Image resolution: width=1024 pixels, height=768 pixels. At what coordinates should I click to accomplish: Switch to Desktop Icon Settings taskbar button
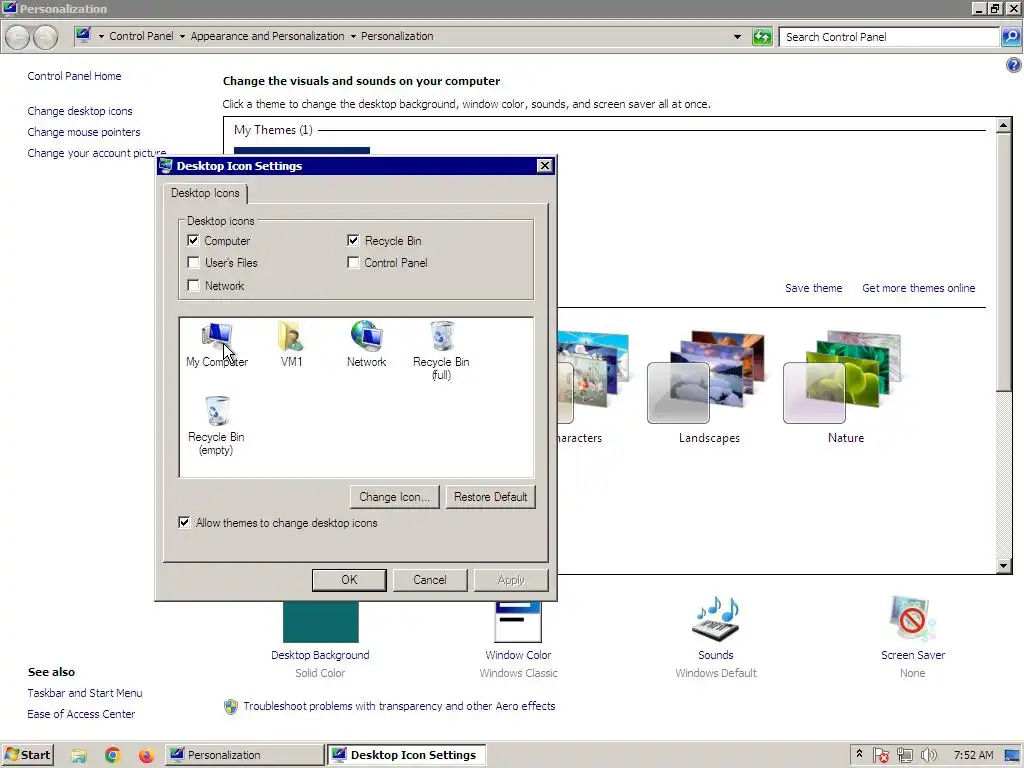(x=406, y=755)
